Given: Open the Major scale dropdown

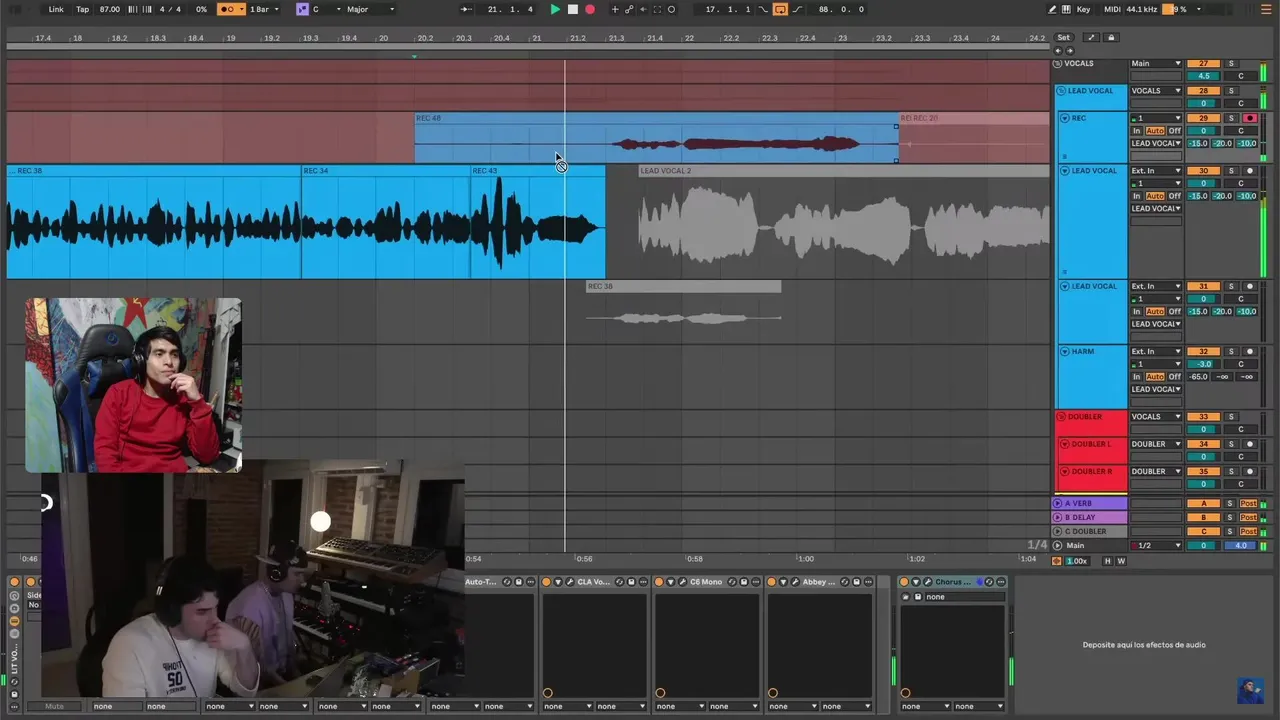Looking at the screenshot, I should pyautogui.click(x=370, y=9).
